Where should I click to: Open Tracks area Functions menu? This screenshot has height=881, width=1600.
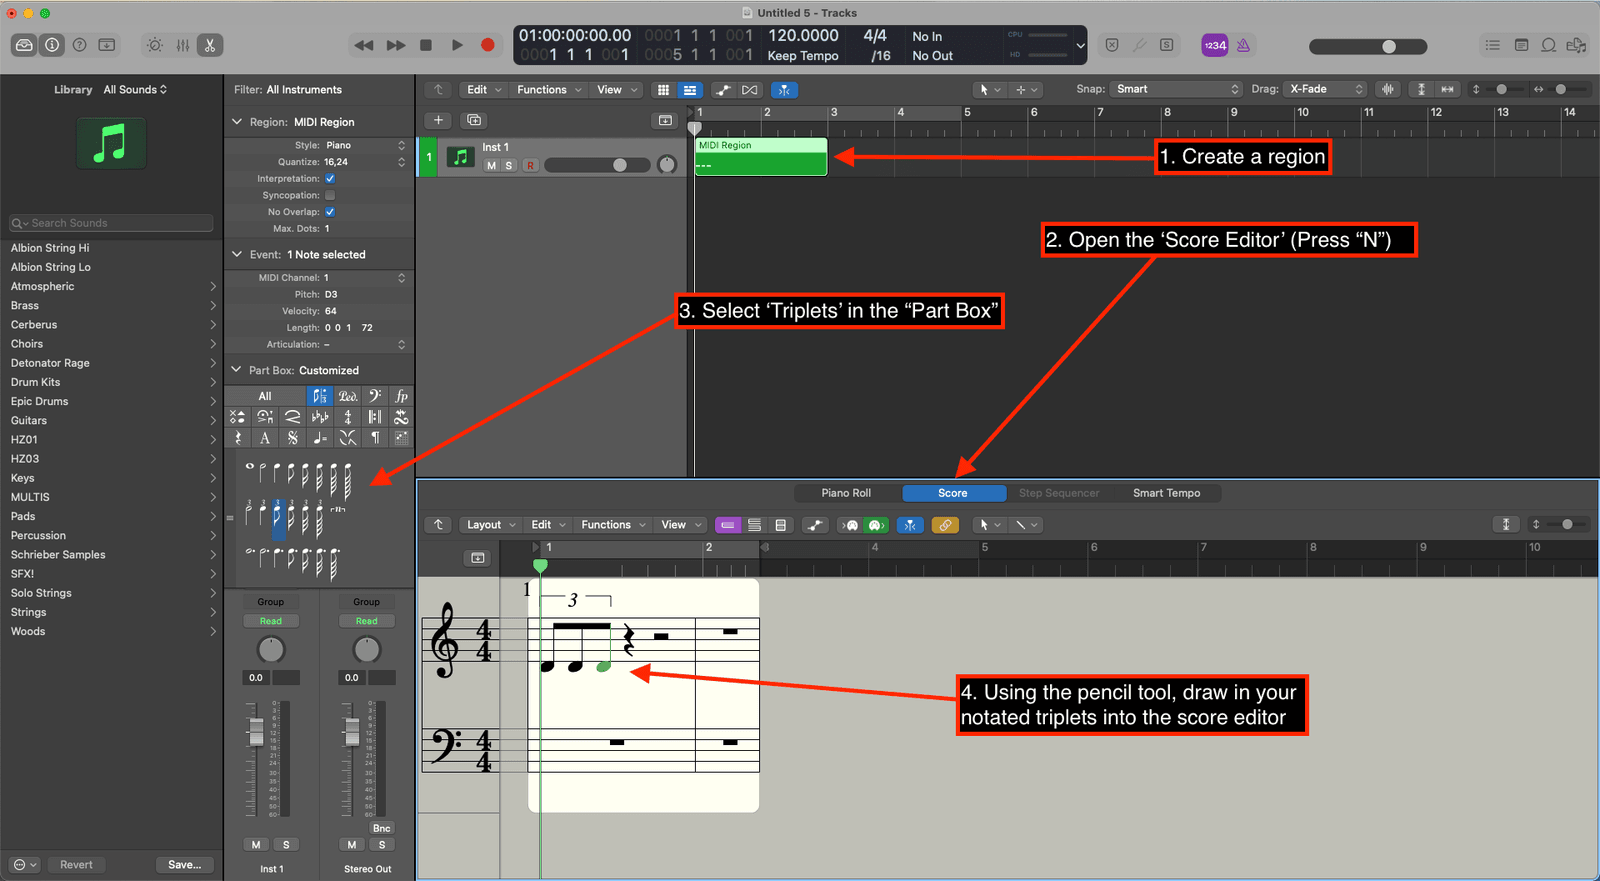(x=549, y=90)
